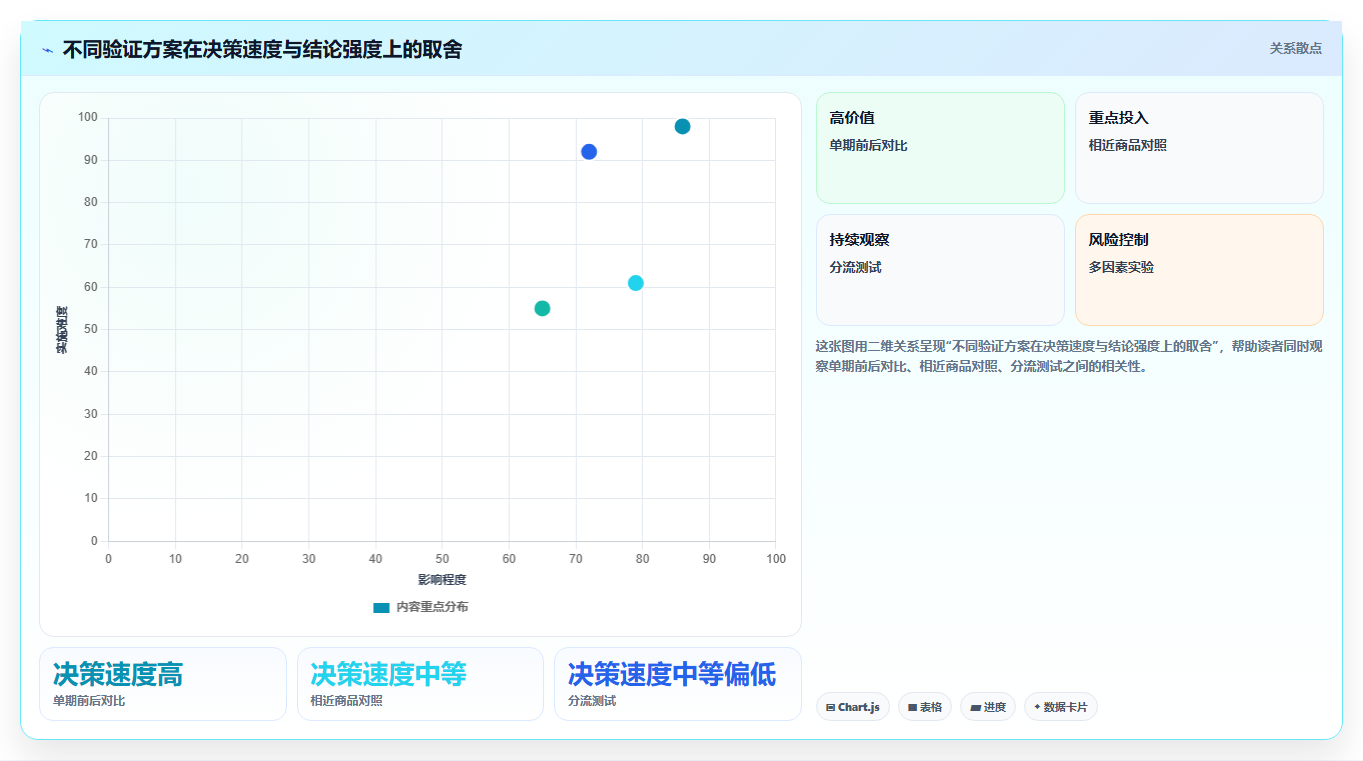Select the 进度 tag
Screen dimensions: 1363x761
[x=988, y=707]
